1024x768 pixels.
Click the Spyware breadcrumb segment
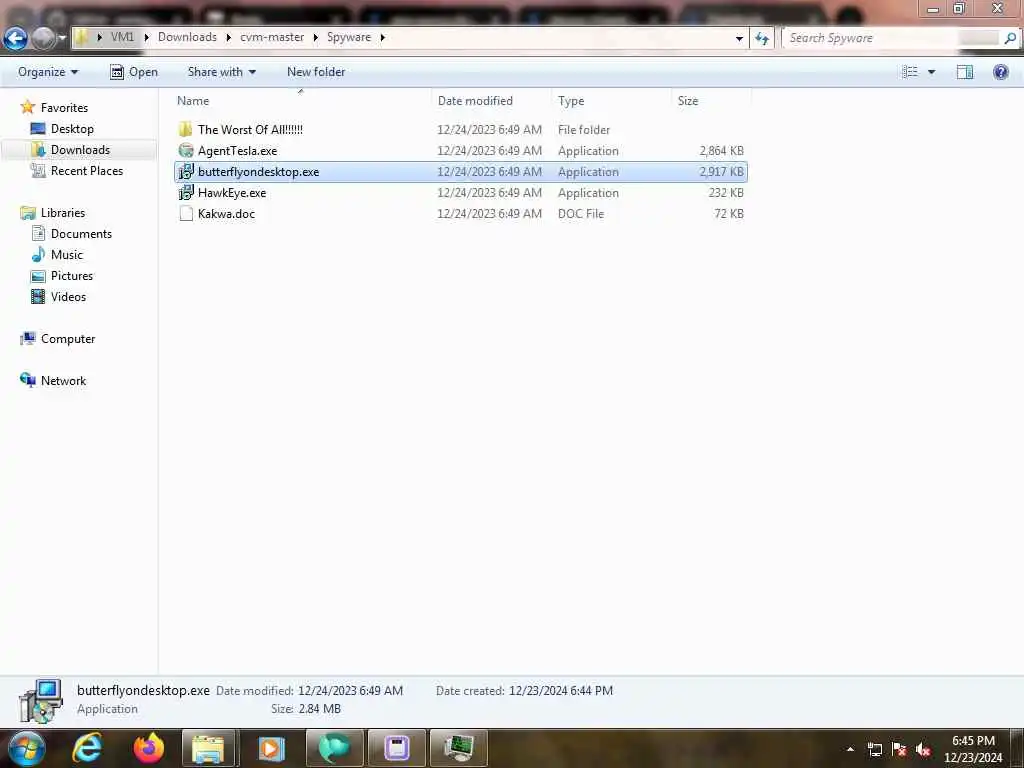click(349, 37)
